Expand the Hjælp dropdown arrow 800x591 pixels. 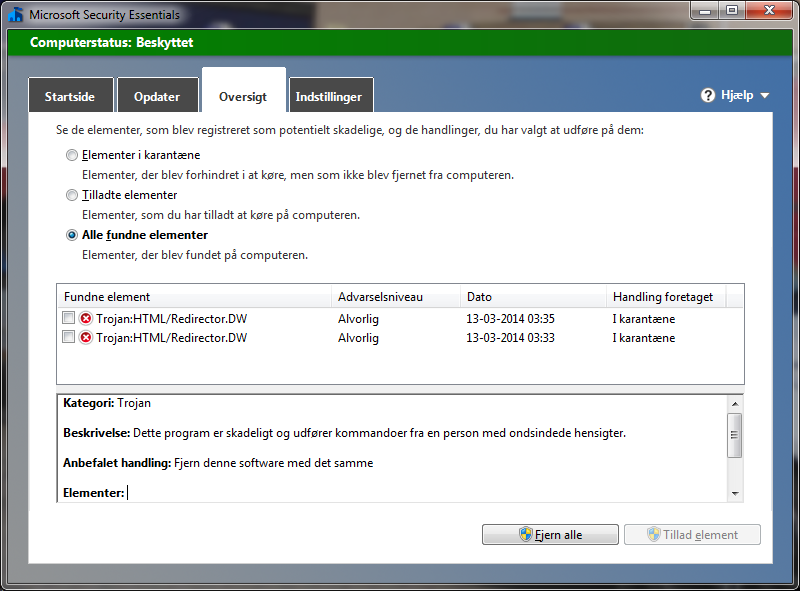pyautogui.click(x=764, y=96)
